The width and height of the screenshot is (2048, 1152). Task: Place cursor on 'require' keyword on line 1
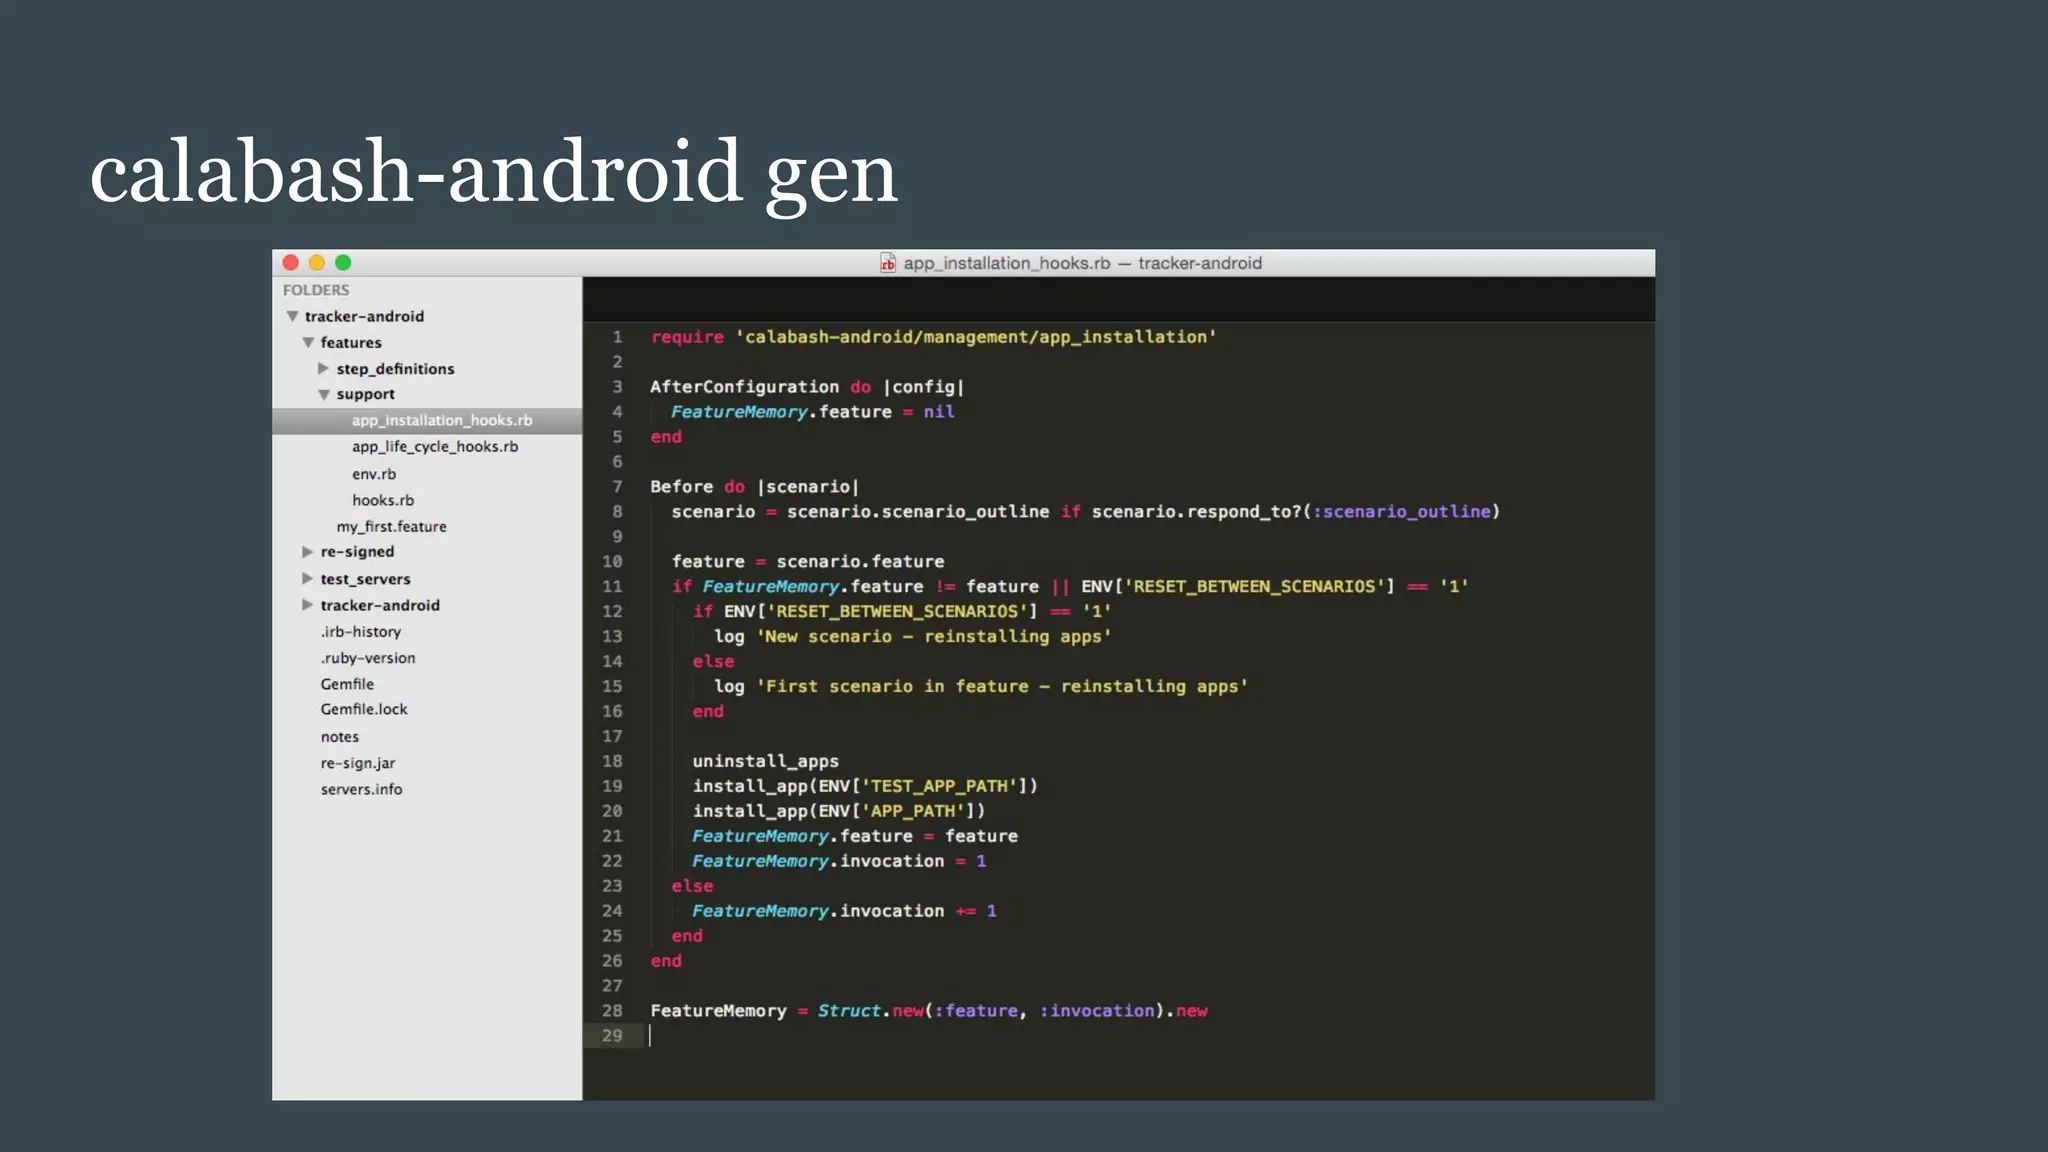(687, 337)
